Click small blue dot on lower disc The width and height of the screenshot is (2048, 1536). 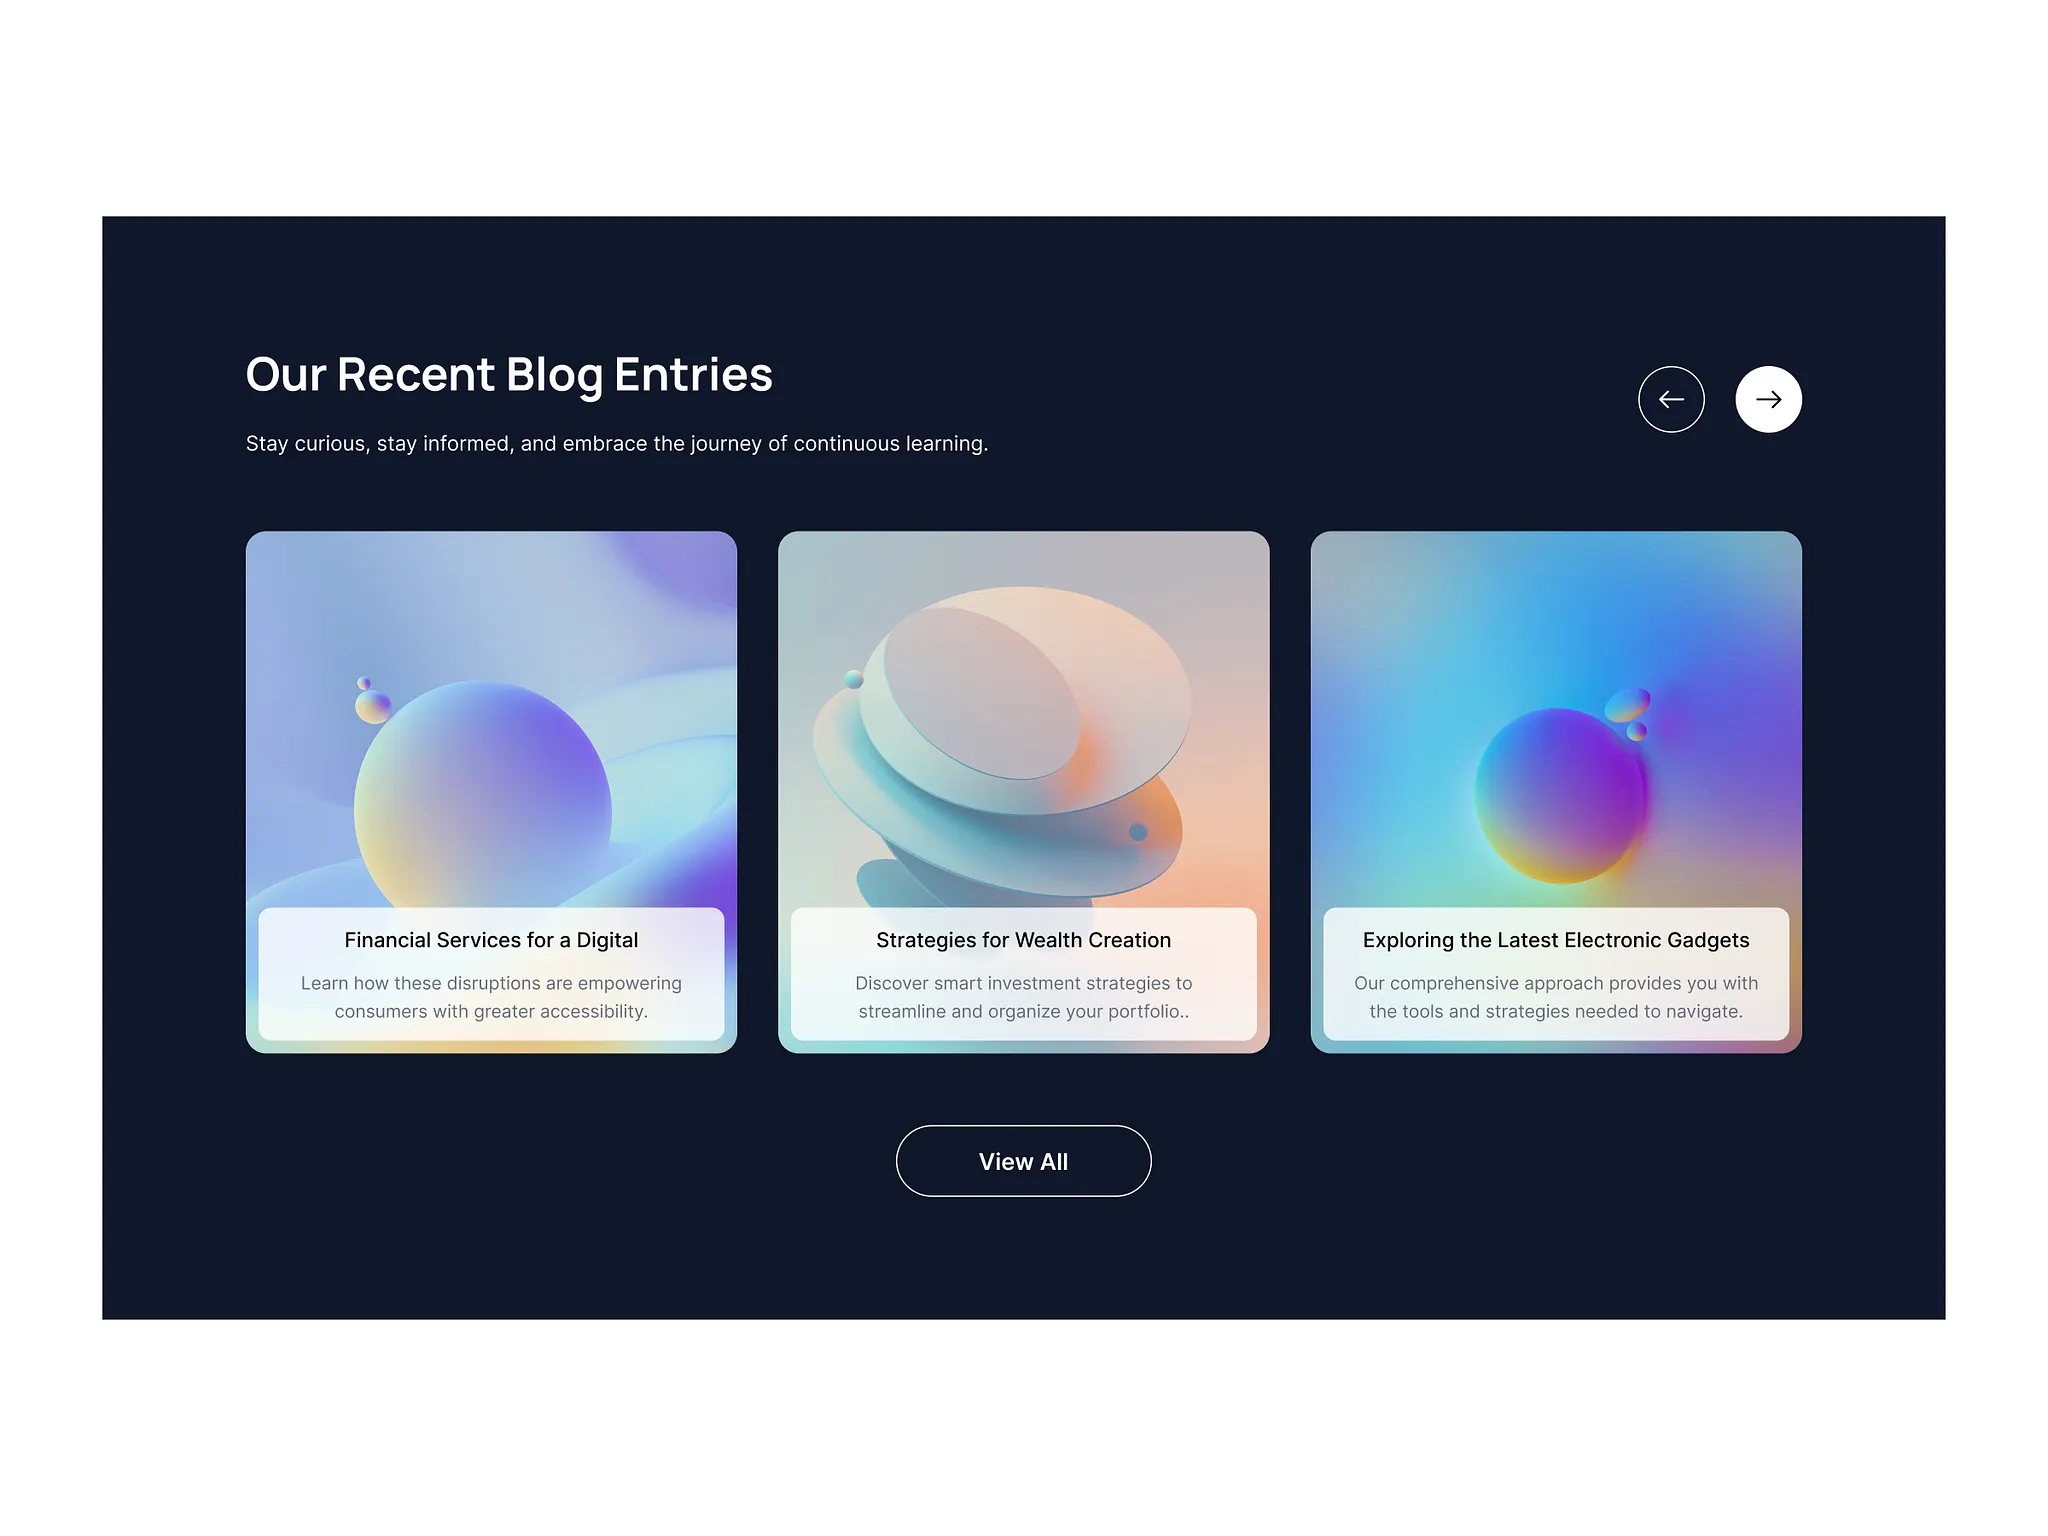pos(1138,832)
